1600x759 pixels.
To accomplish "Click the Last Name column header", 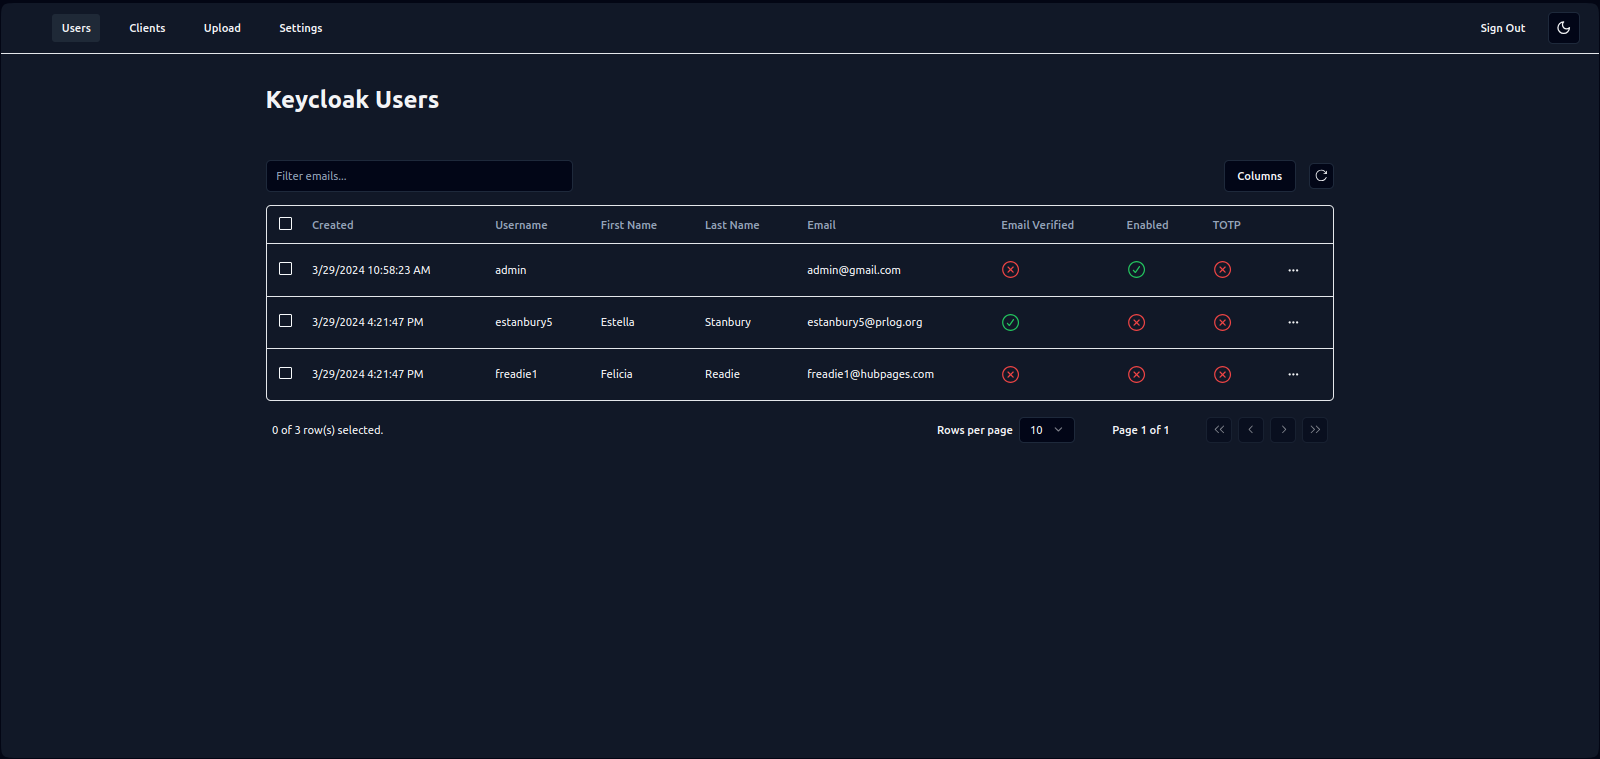I will 732,225.
